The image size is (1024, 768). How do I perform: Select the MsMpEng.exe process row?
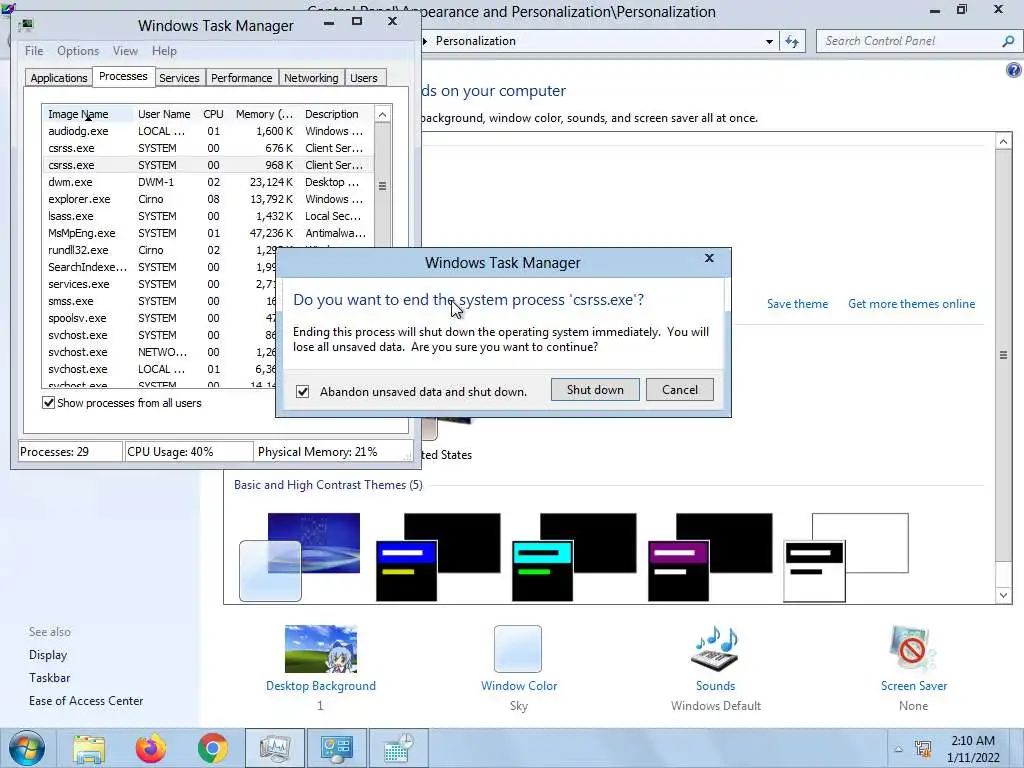pyautogui.click(x=208, y=233)
